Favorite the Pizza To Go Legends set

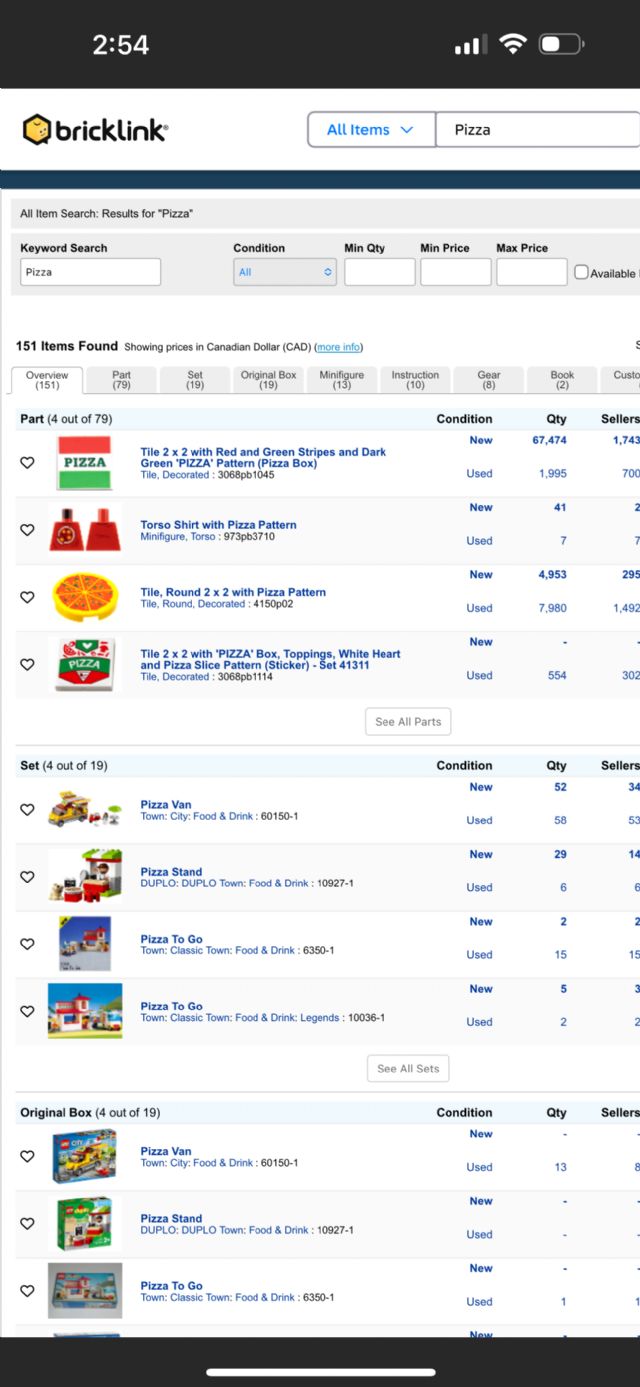(28, 1011)
